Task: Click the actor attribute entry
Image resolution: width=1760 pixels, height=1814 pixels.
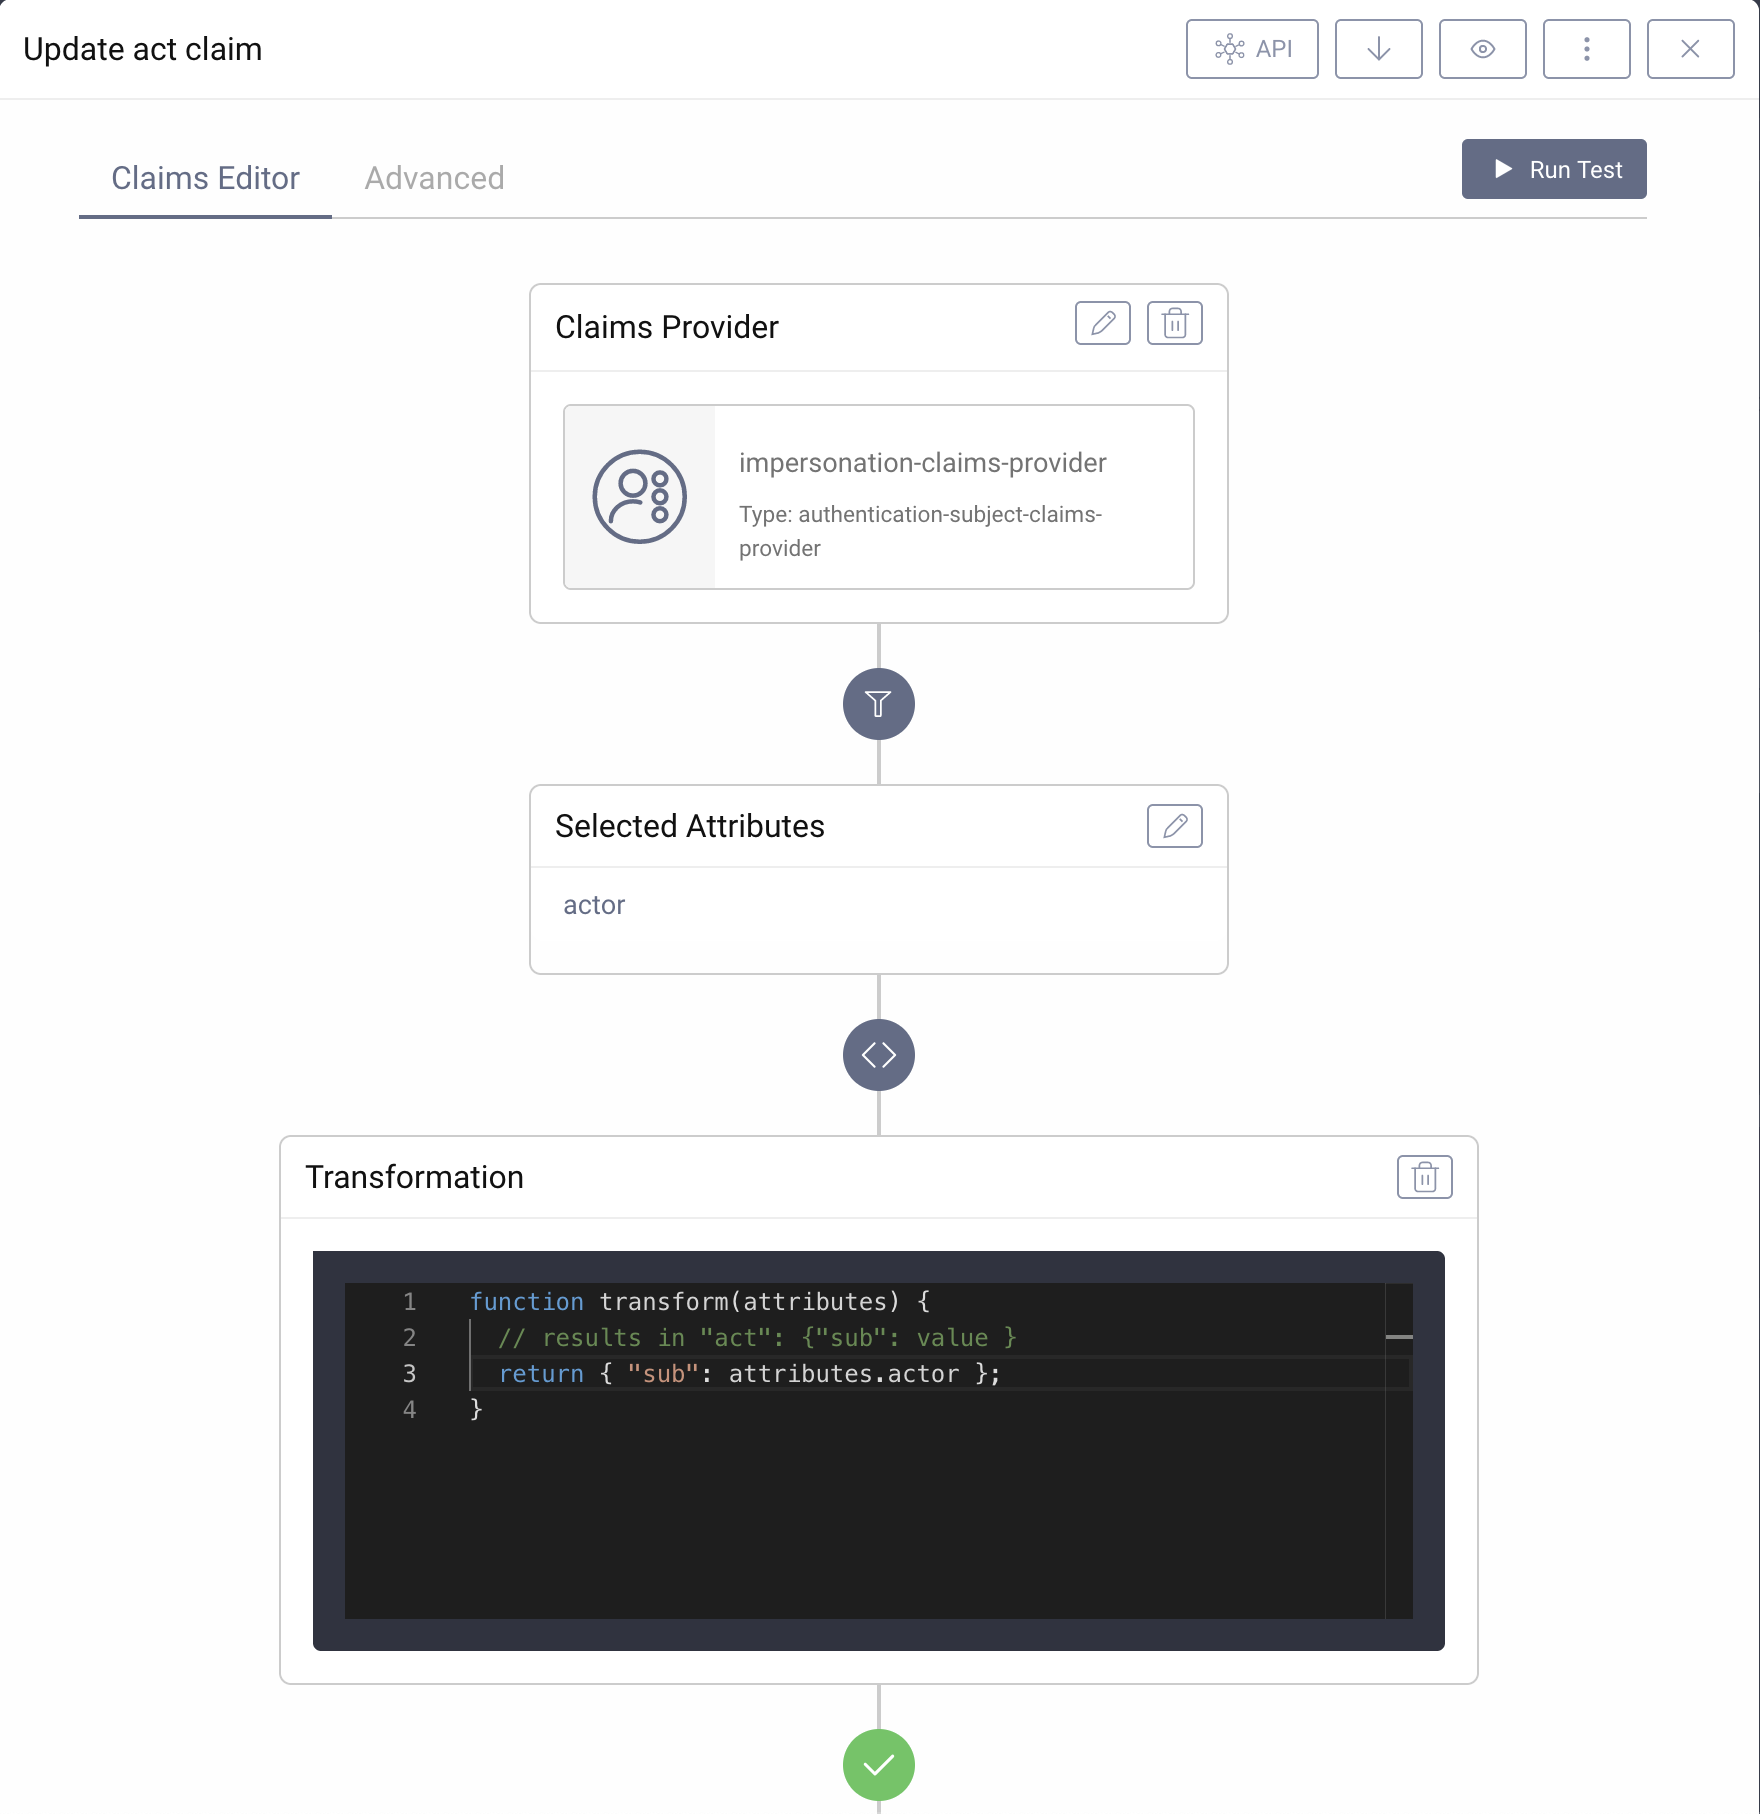Action: pyautogui.click(x=594, y=905)
